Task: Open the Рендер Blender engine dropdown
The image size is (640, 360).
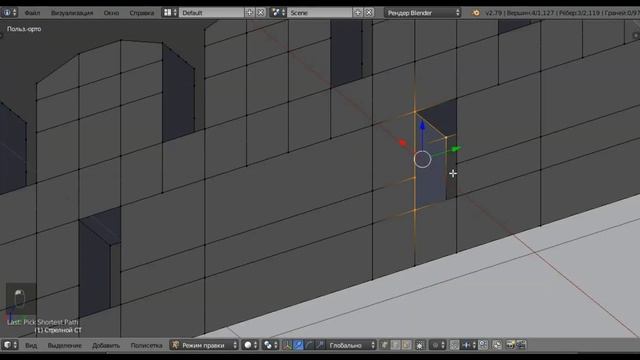Action: (423, 13)
